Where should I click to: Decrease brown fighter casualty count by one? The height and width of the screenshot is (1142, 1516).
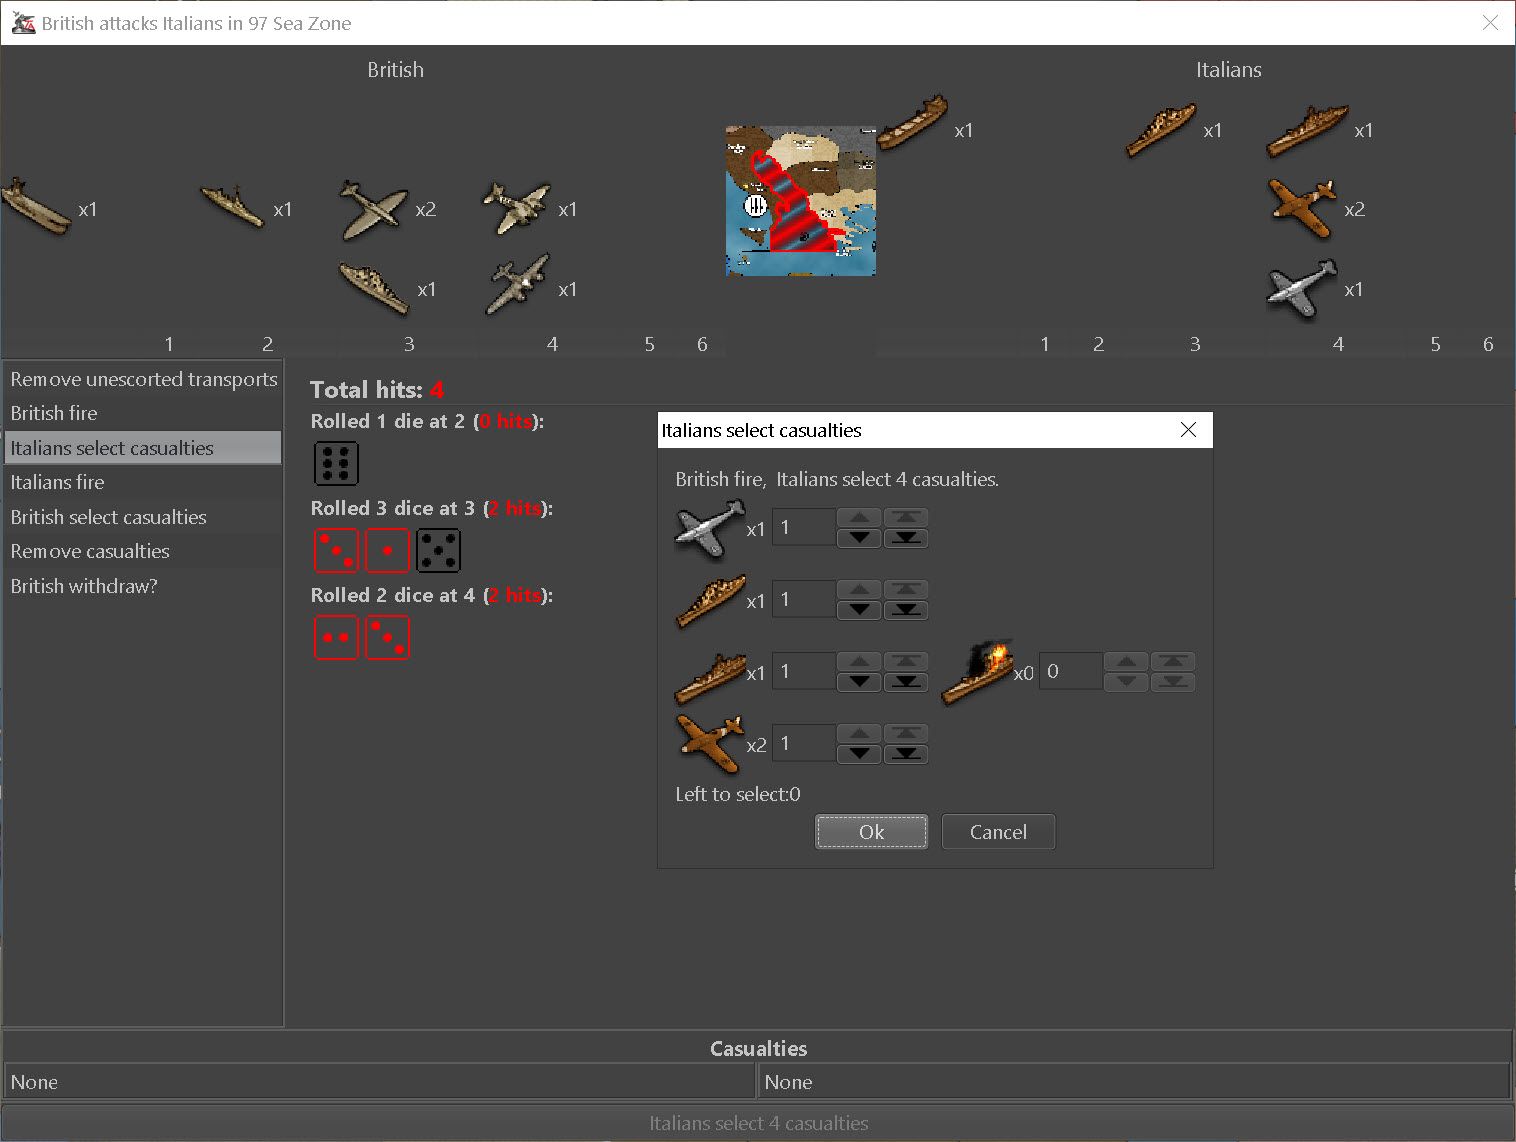click(x=859, y=754)
